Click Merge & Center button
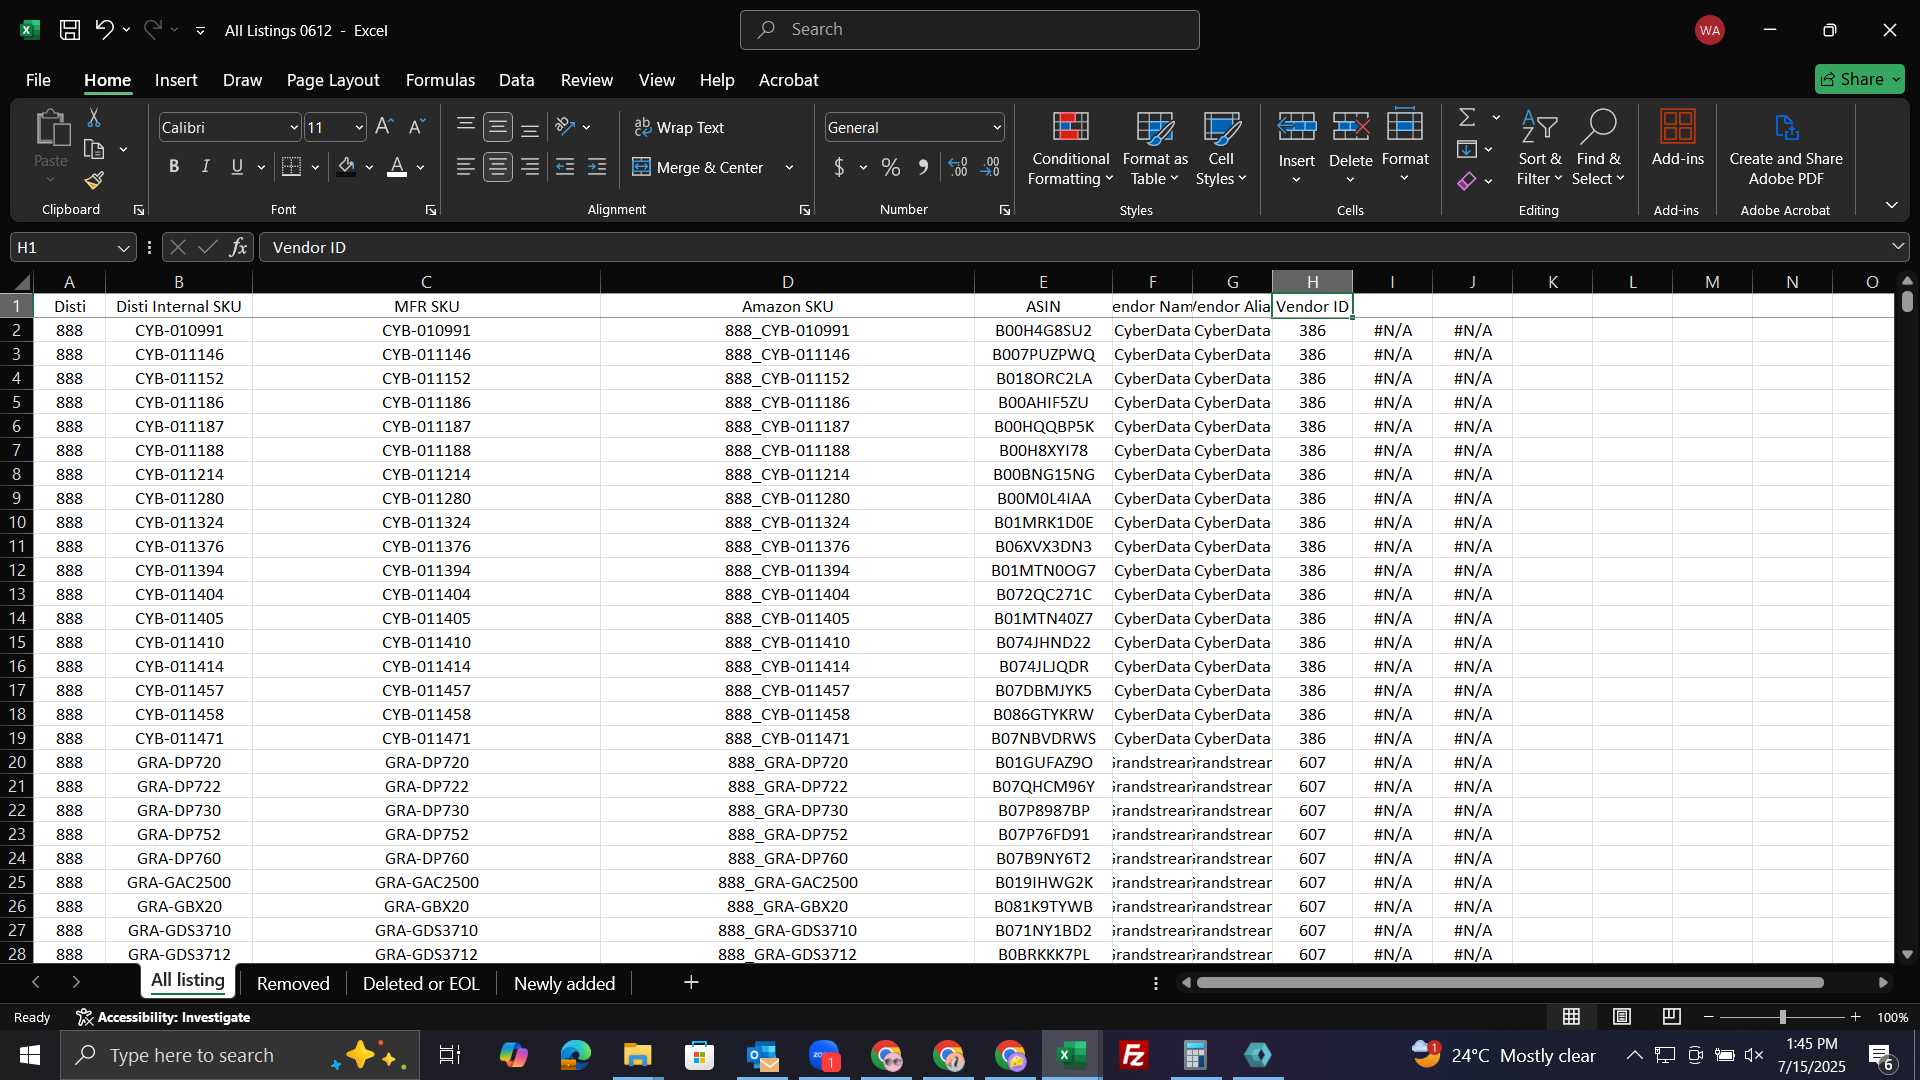 click(698, 167)
